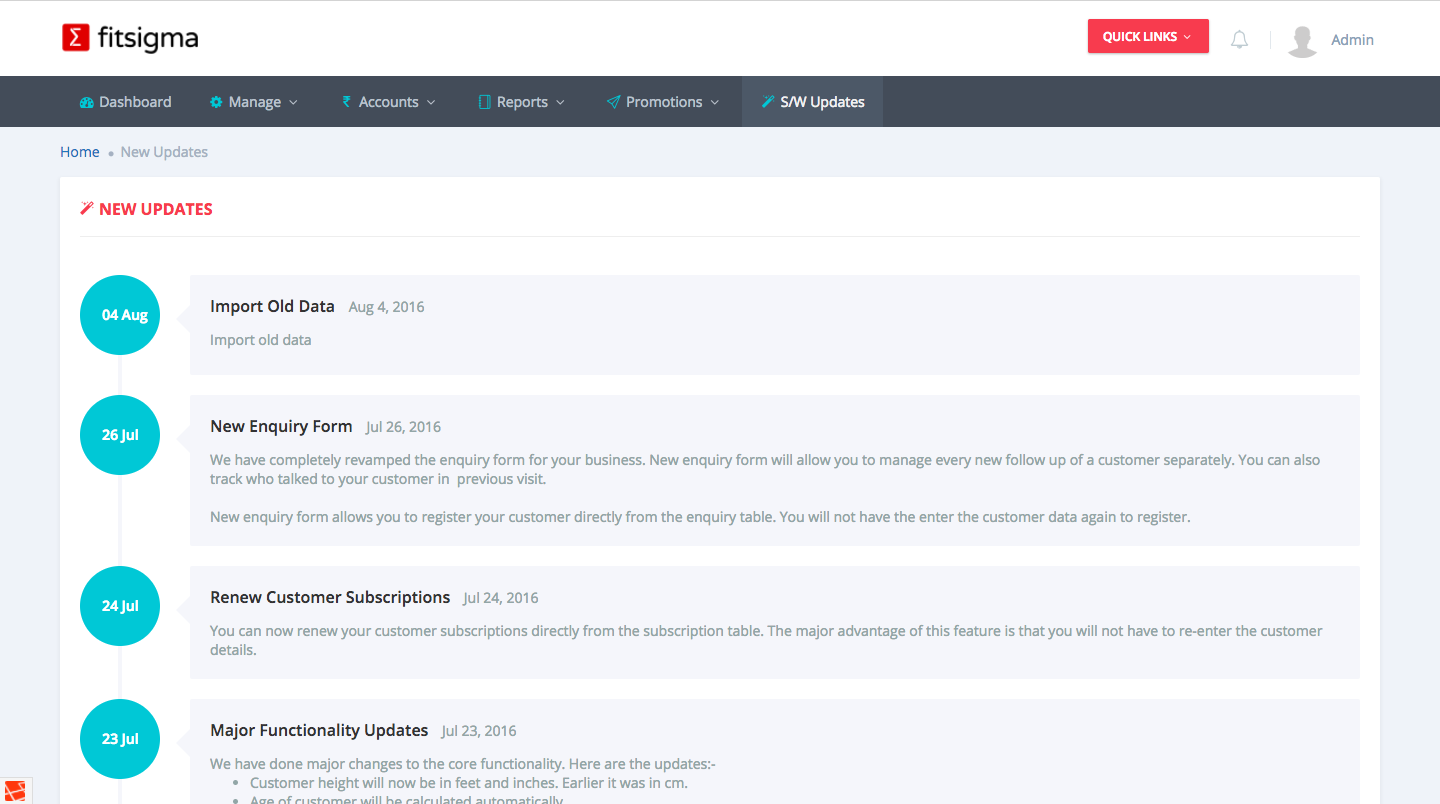This screenshot has width=1440, height=804.
Task: Open the notifications bell
Action: (1239, 40)
